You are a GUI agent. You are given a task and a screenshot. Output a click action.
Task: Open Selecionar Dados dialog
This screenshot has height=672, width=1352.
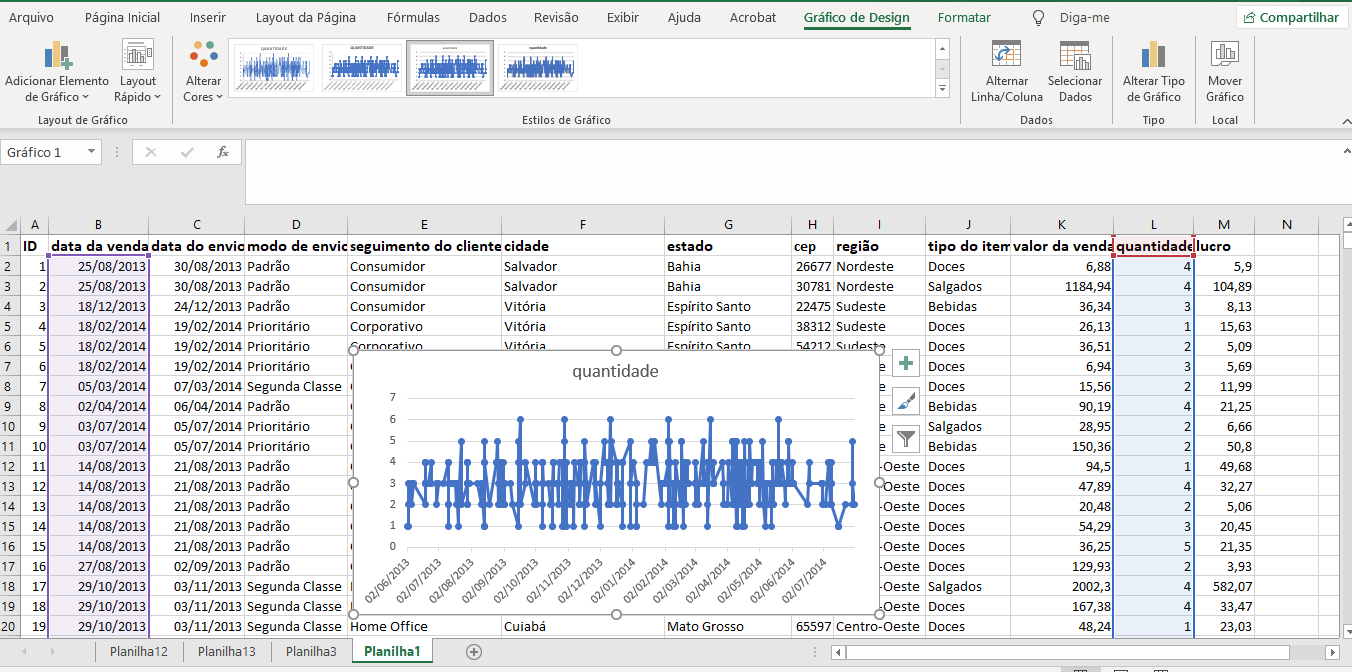(1075, 72)
